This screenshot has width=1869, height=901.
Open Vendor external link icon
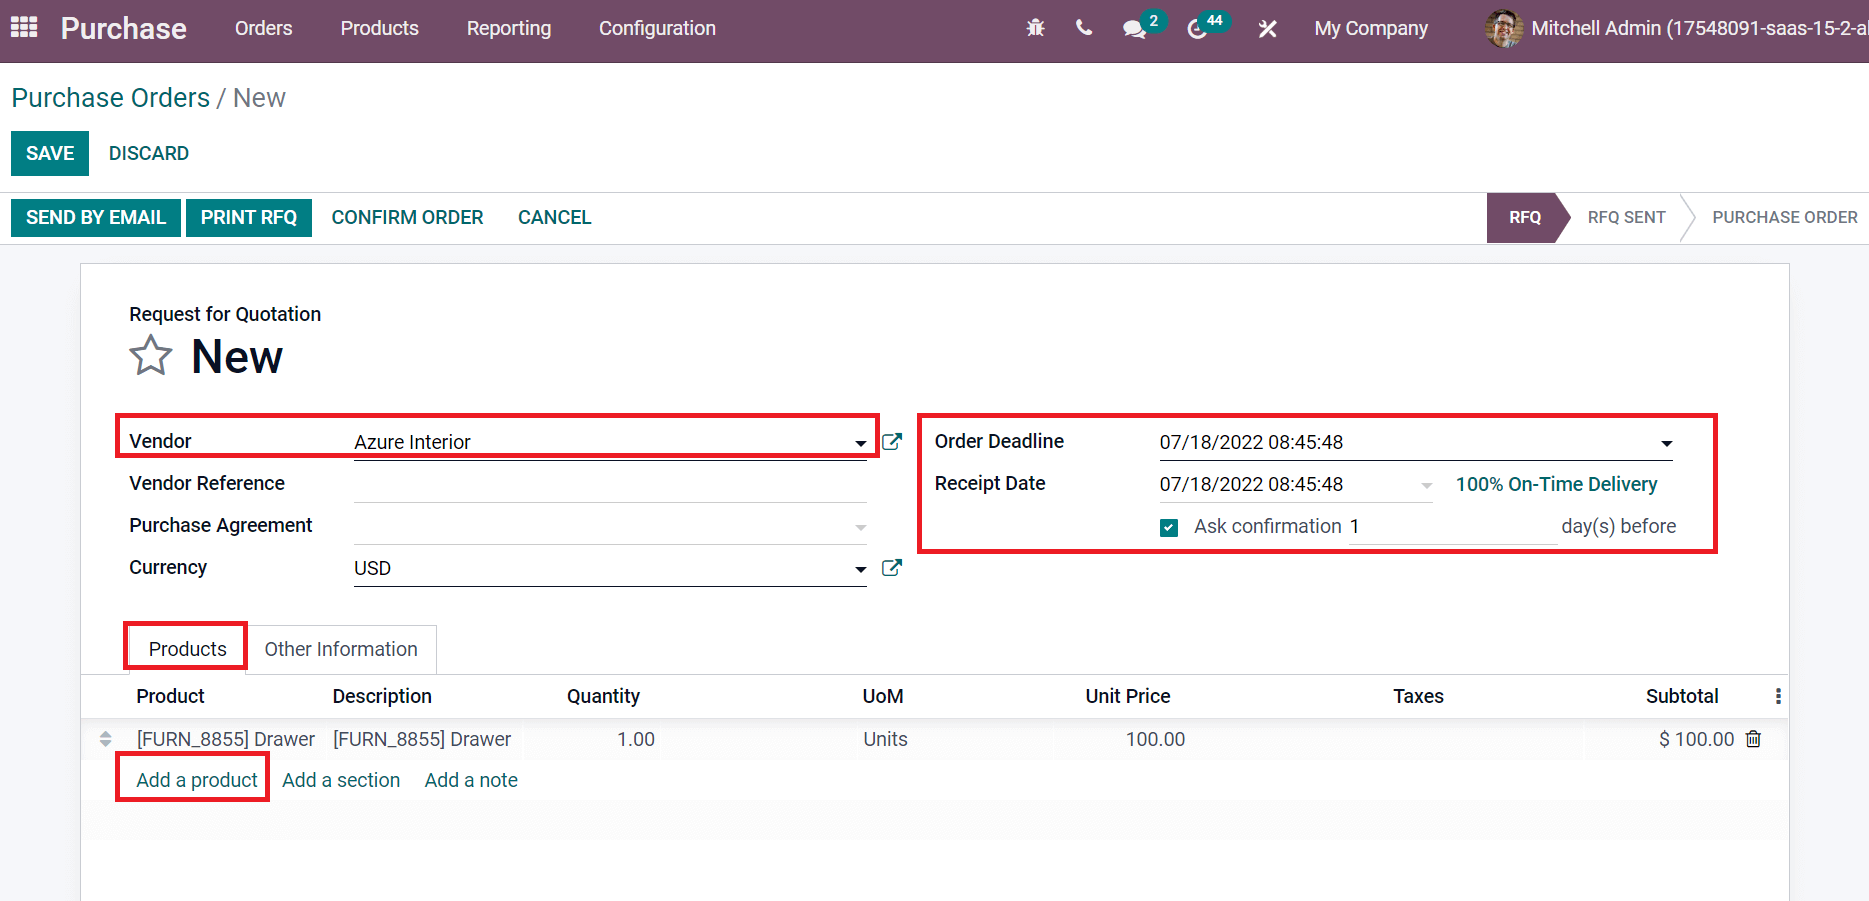(892, 441)
